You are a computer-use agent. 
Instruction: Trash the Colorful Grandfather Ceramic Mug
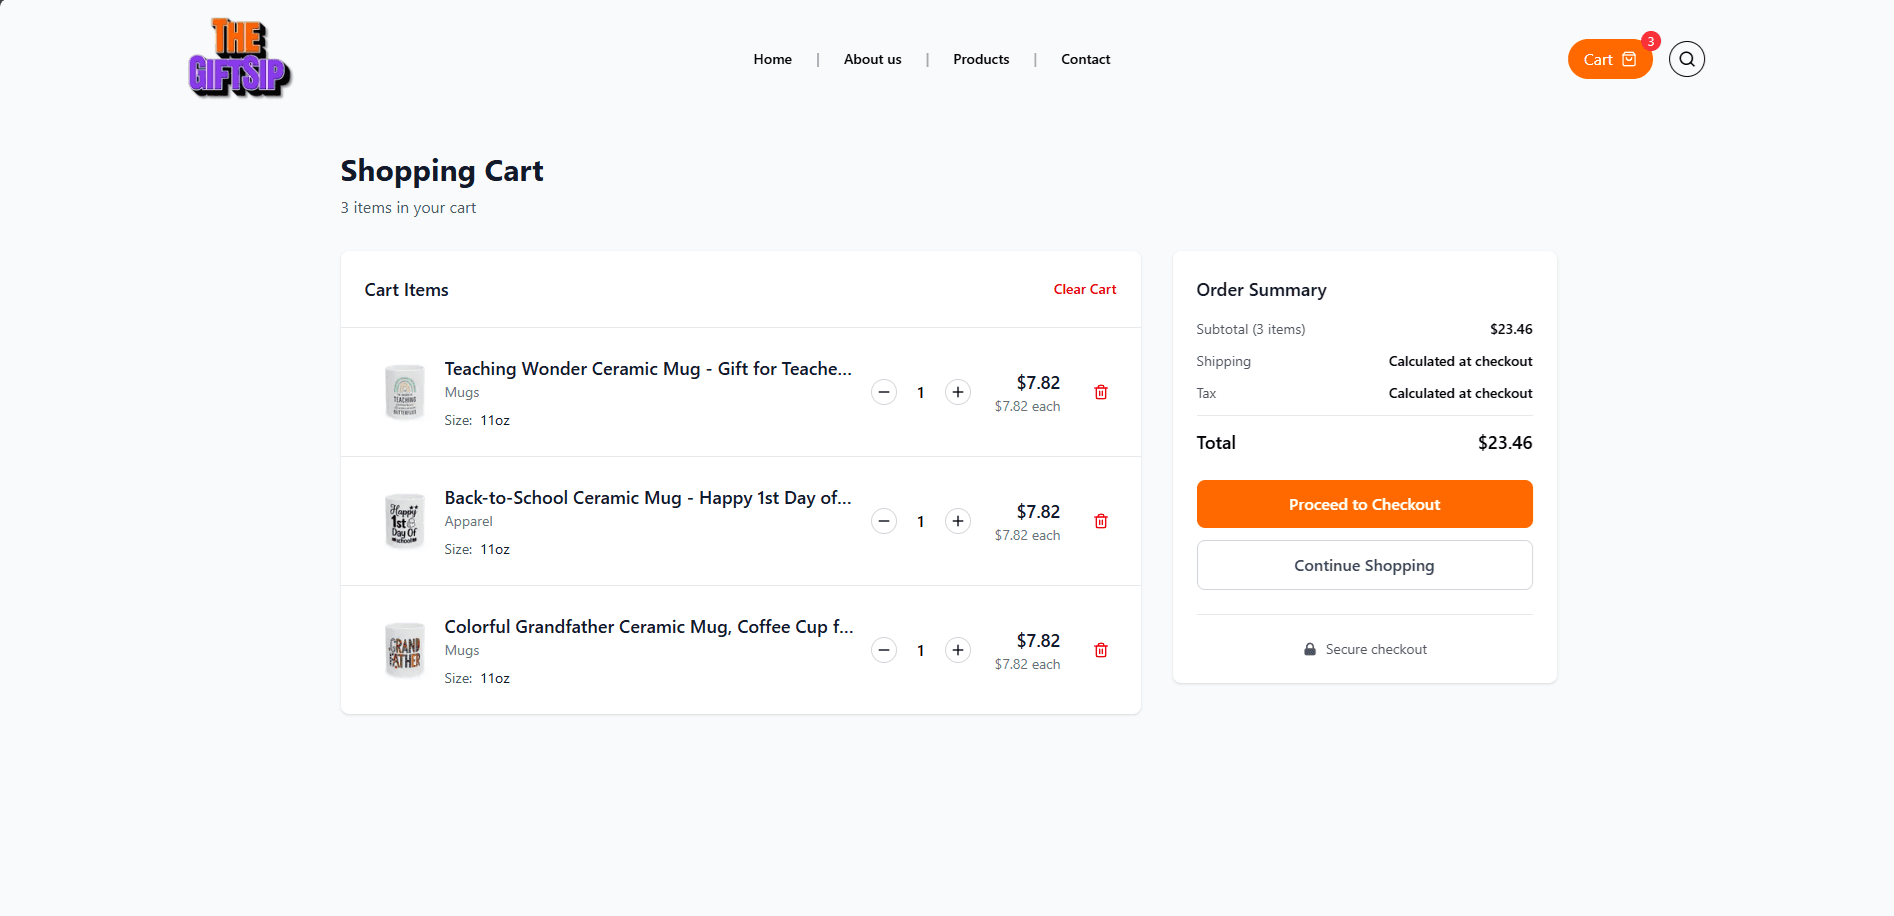pyautogui.click(x=1100, y=650)
